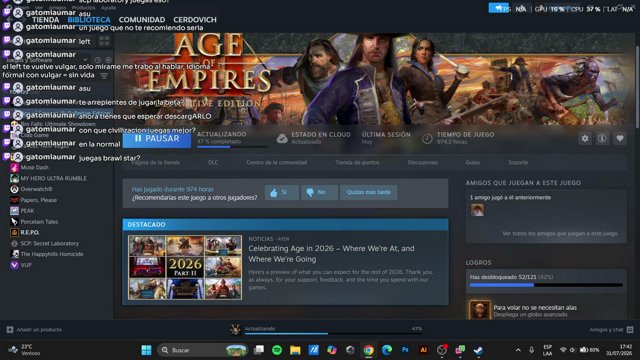The image size is (640, 360).
Task: Open Centro de la comunidad link
Action: pyautogui.click(x=276, y=162)
